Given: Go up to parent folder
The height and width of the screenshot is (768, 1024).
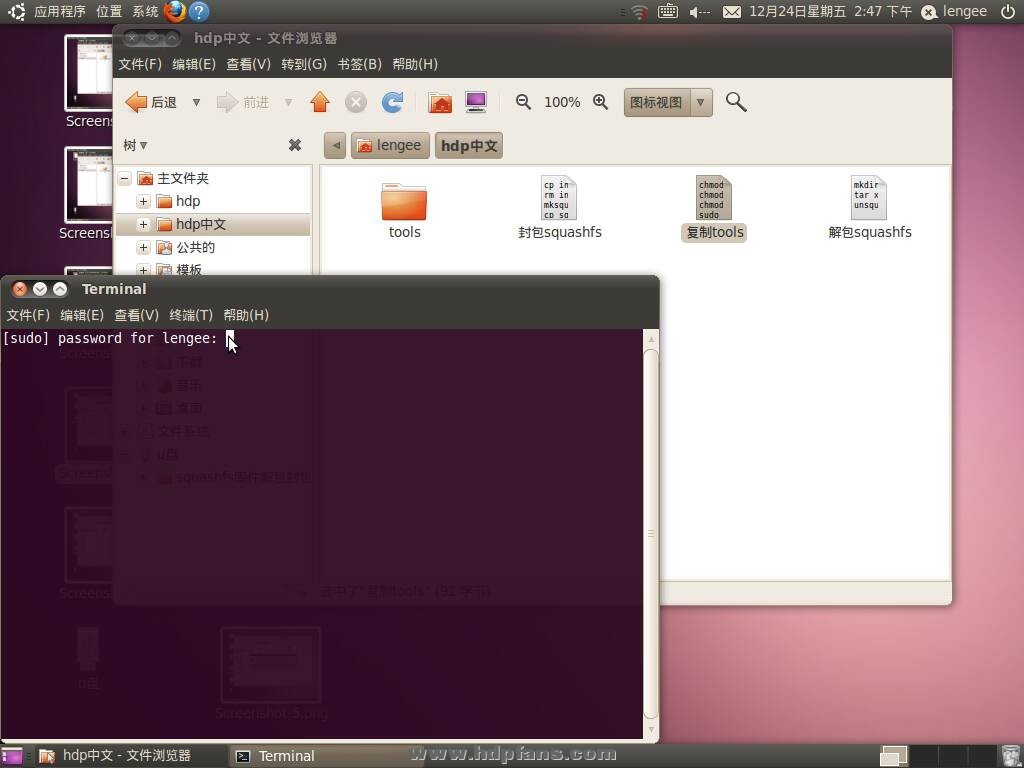Looking at the screenshot, I should (x=319, y=102).
